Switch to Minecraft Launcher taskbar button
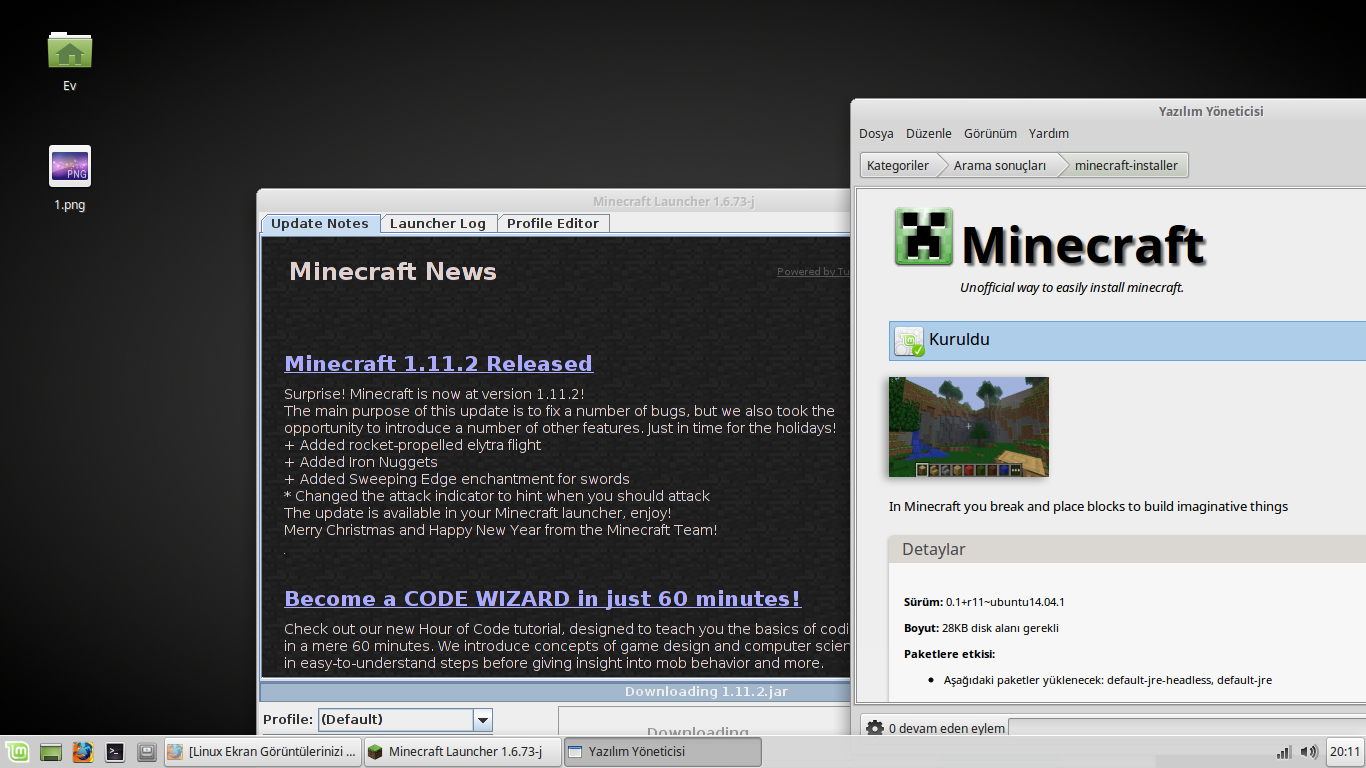This screenshot has width=1366, height=768. [x=461, y=751]
